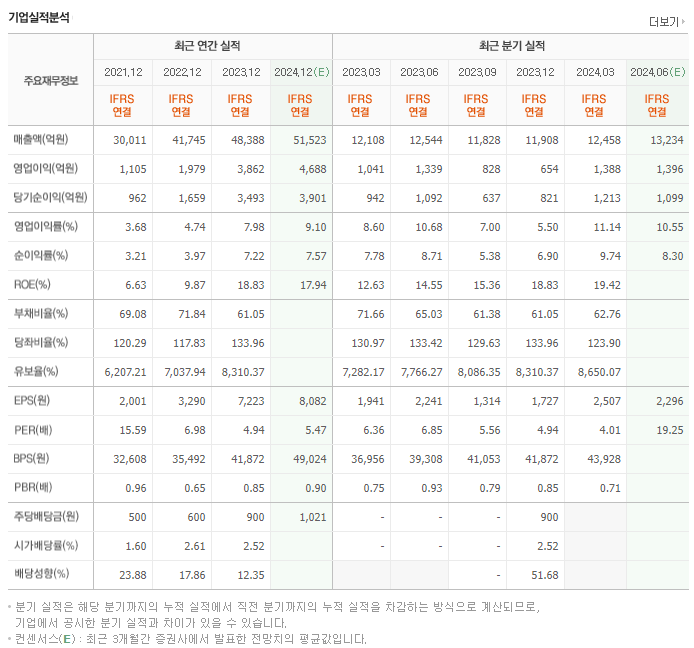Click the 영업이익률(%) row label
This screenshot has width=694, height=648.
point(46,227)
